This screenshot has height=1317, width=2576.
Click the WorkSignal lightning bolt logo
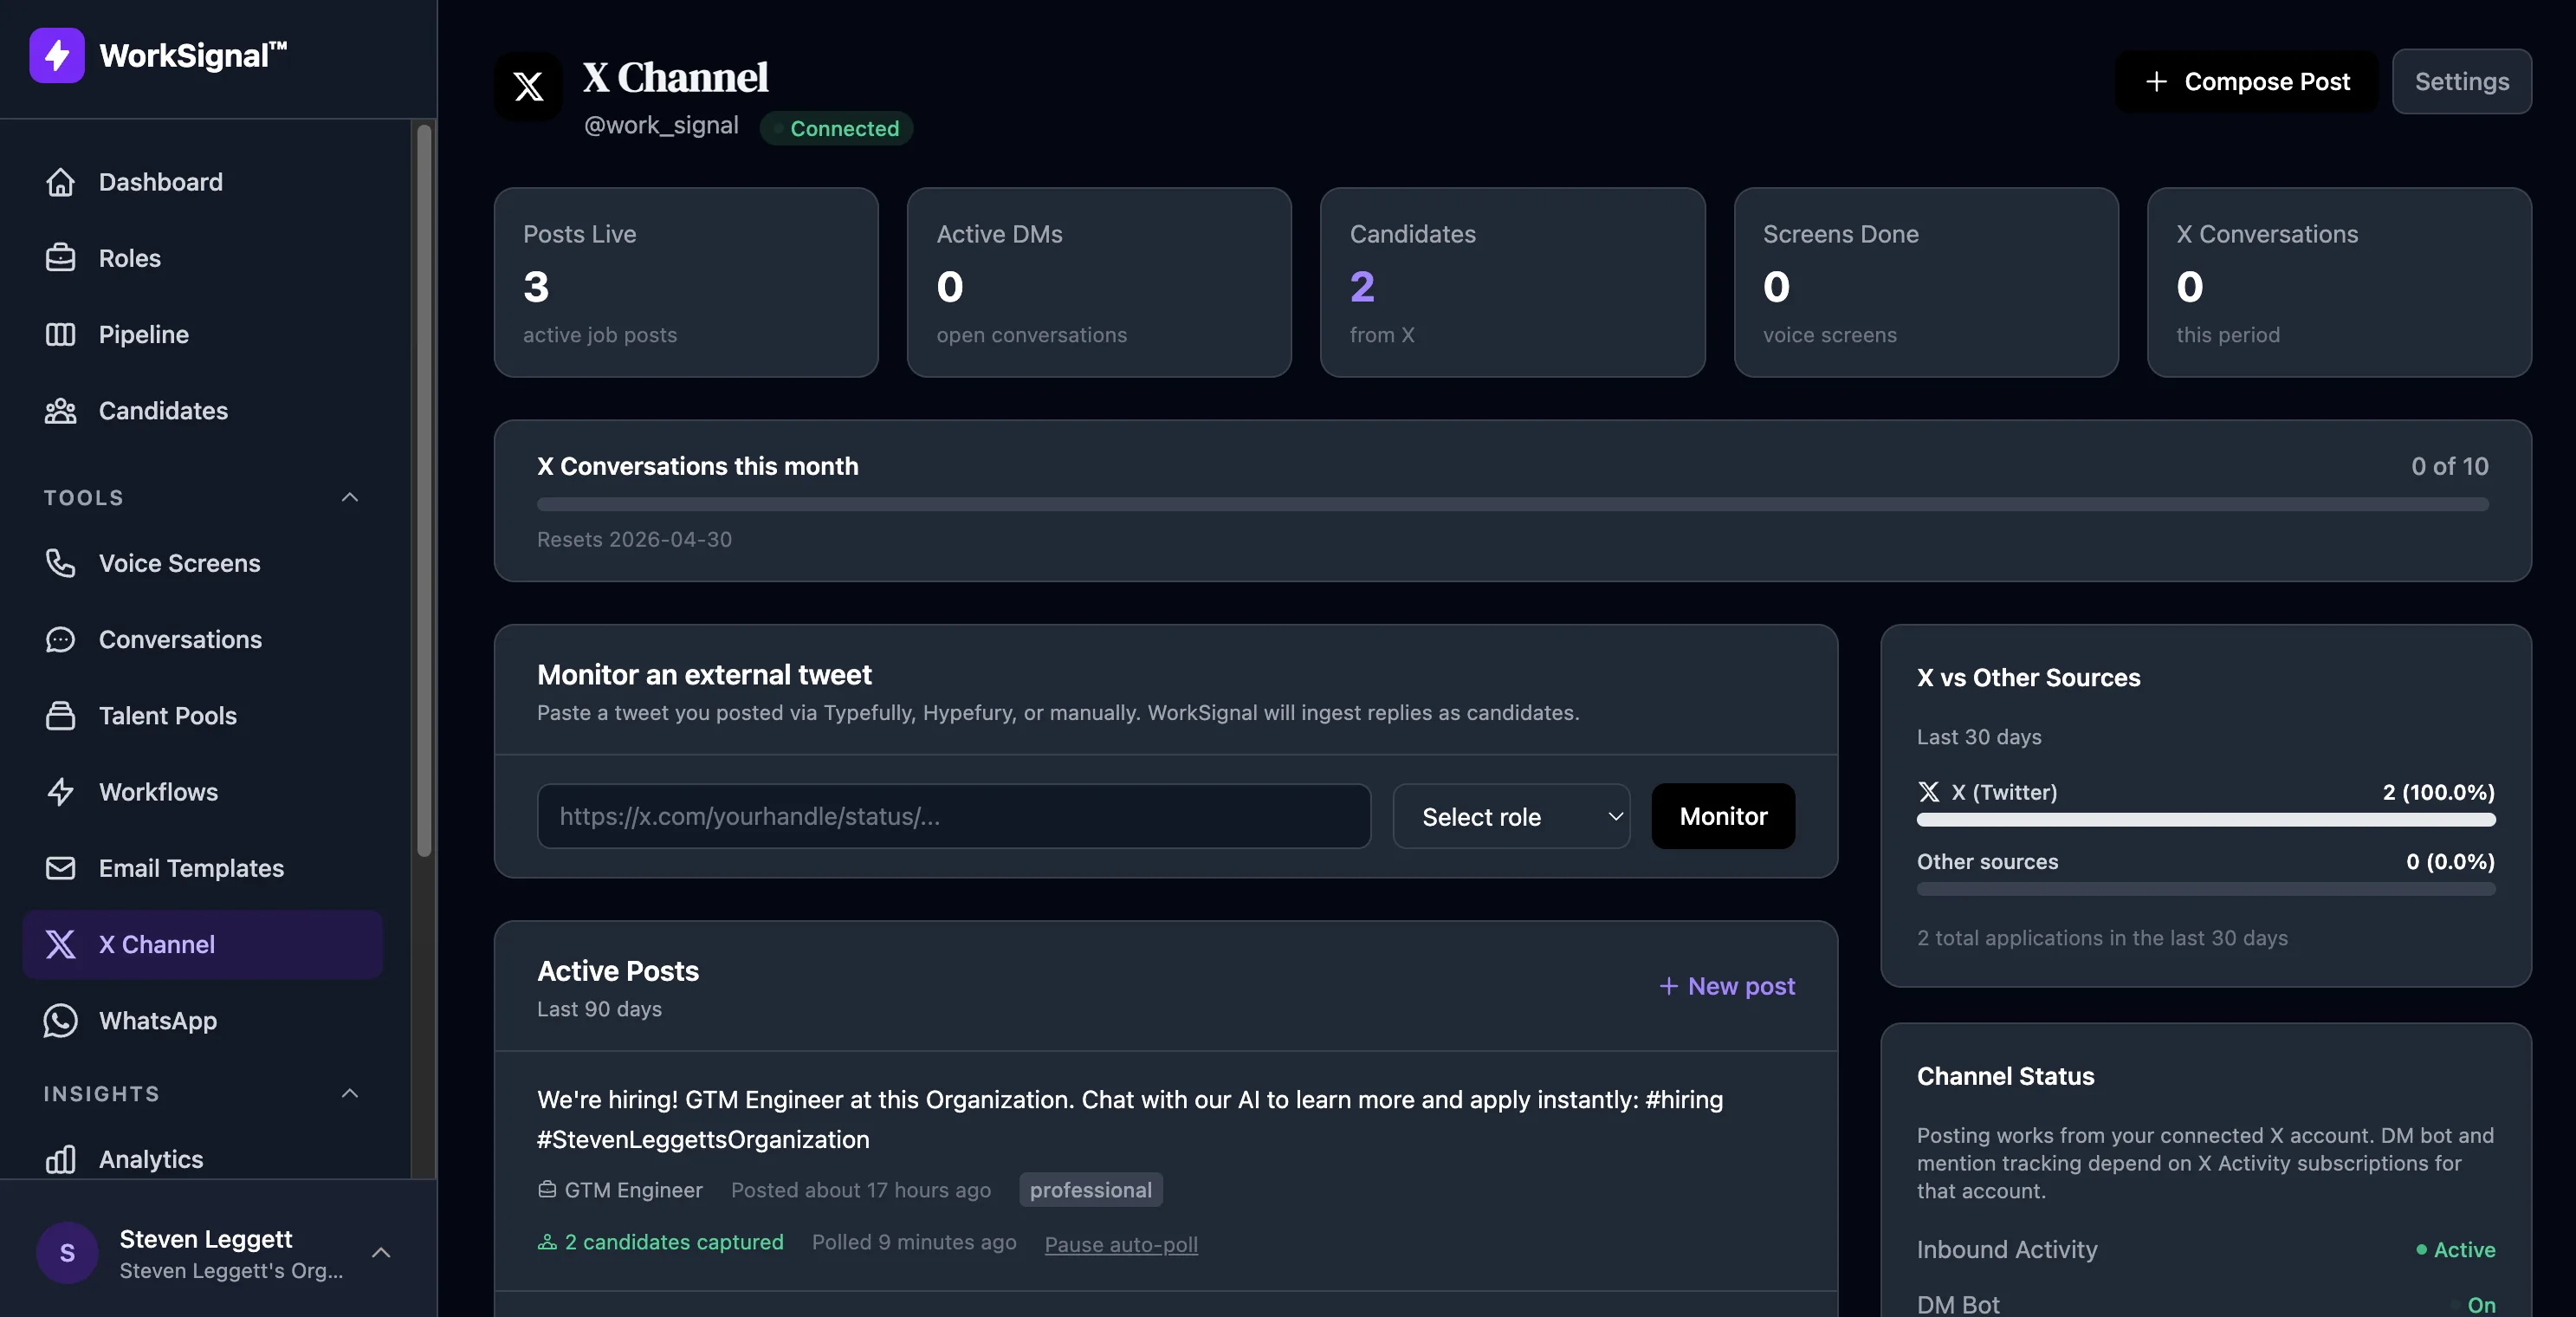tap(57, 55)
